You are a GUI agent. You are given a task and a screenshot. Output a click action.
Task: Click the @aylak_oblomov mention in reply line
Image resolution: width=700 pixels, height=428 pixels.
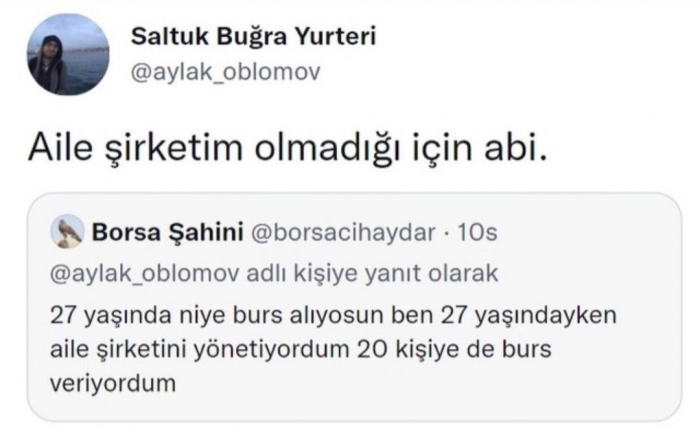145,274
